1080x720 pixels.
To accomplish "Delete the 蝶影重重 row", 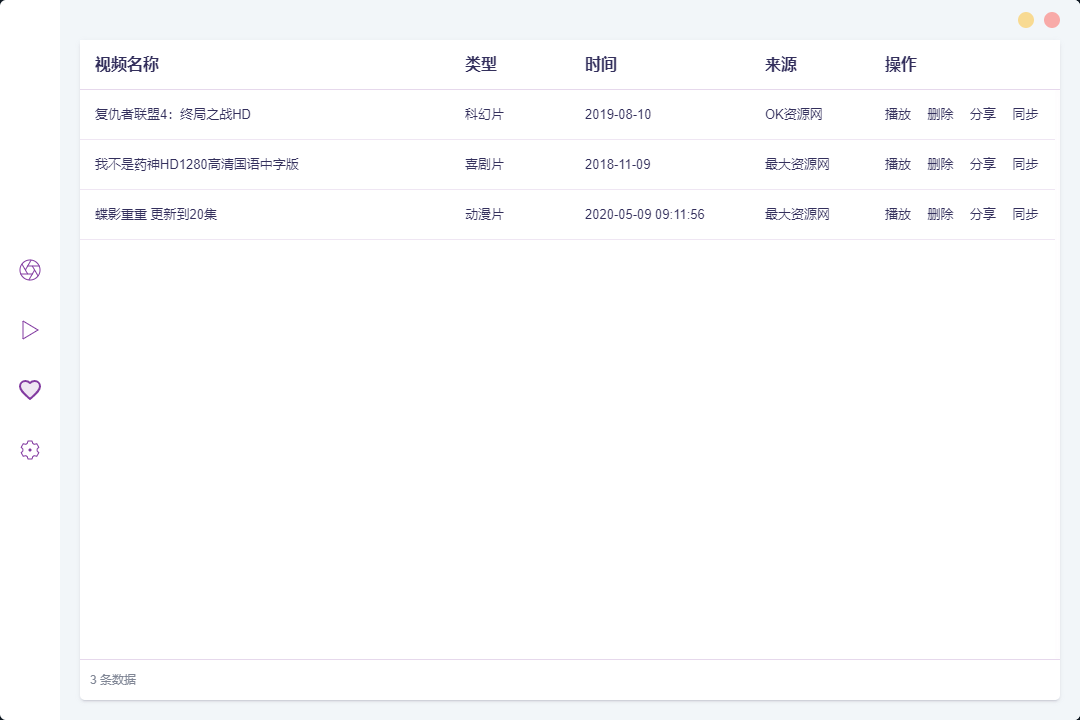I will click(940, 214).
